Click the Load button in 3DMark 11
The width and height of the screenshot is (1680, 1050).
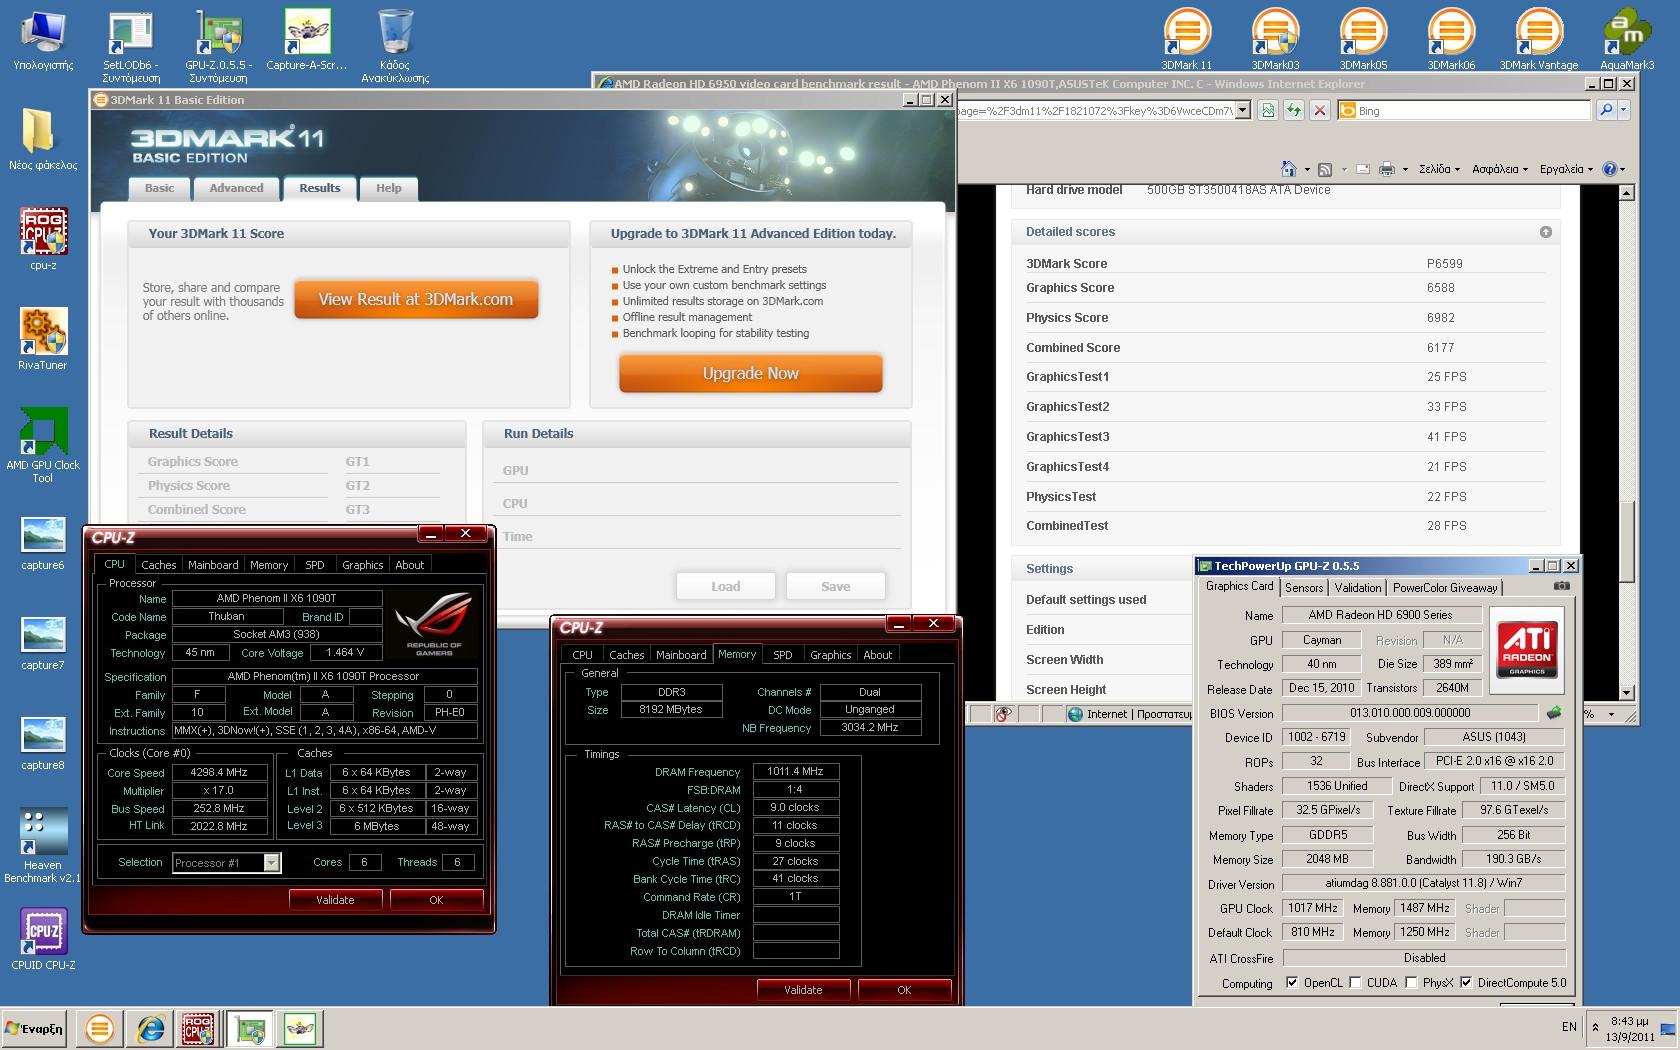726,586
